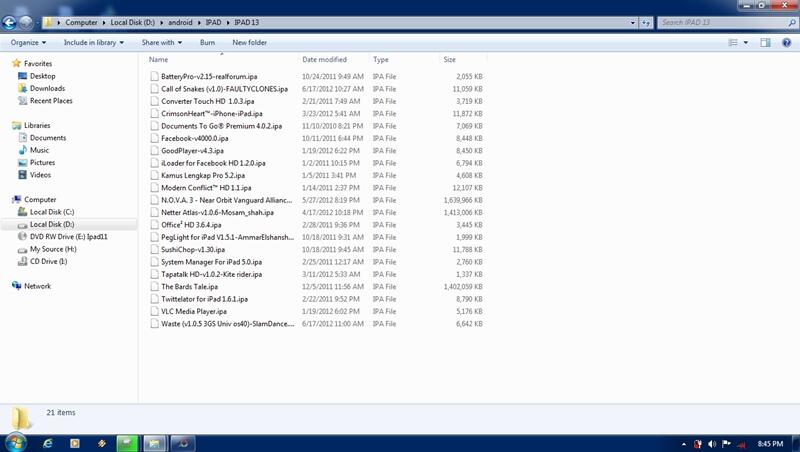Select Network in the navigation pane
The width and height of the screenshot is (800, 452).
click(37, 286)
